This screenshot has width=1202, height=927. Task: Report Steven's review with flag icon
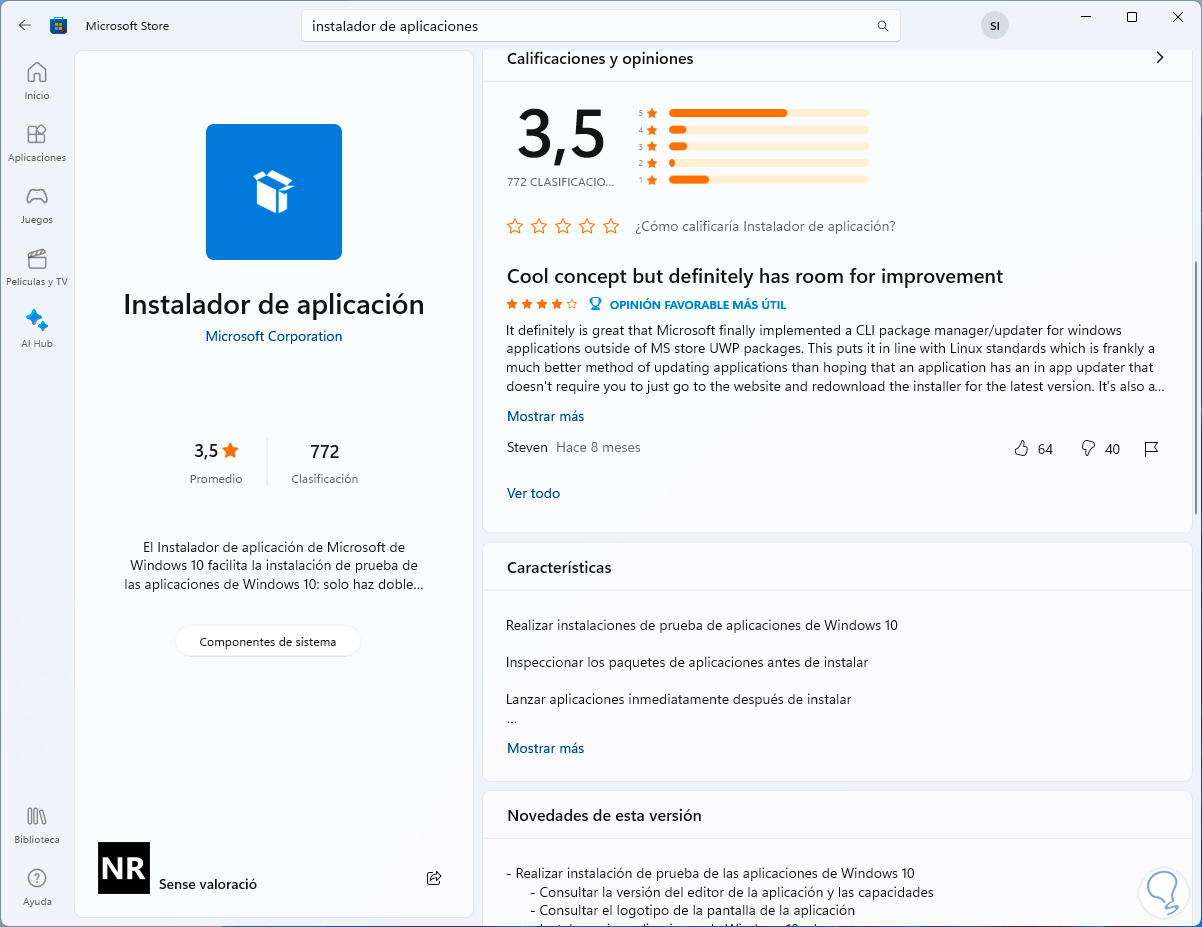1151,449
